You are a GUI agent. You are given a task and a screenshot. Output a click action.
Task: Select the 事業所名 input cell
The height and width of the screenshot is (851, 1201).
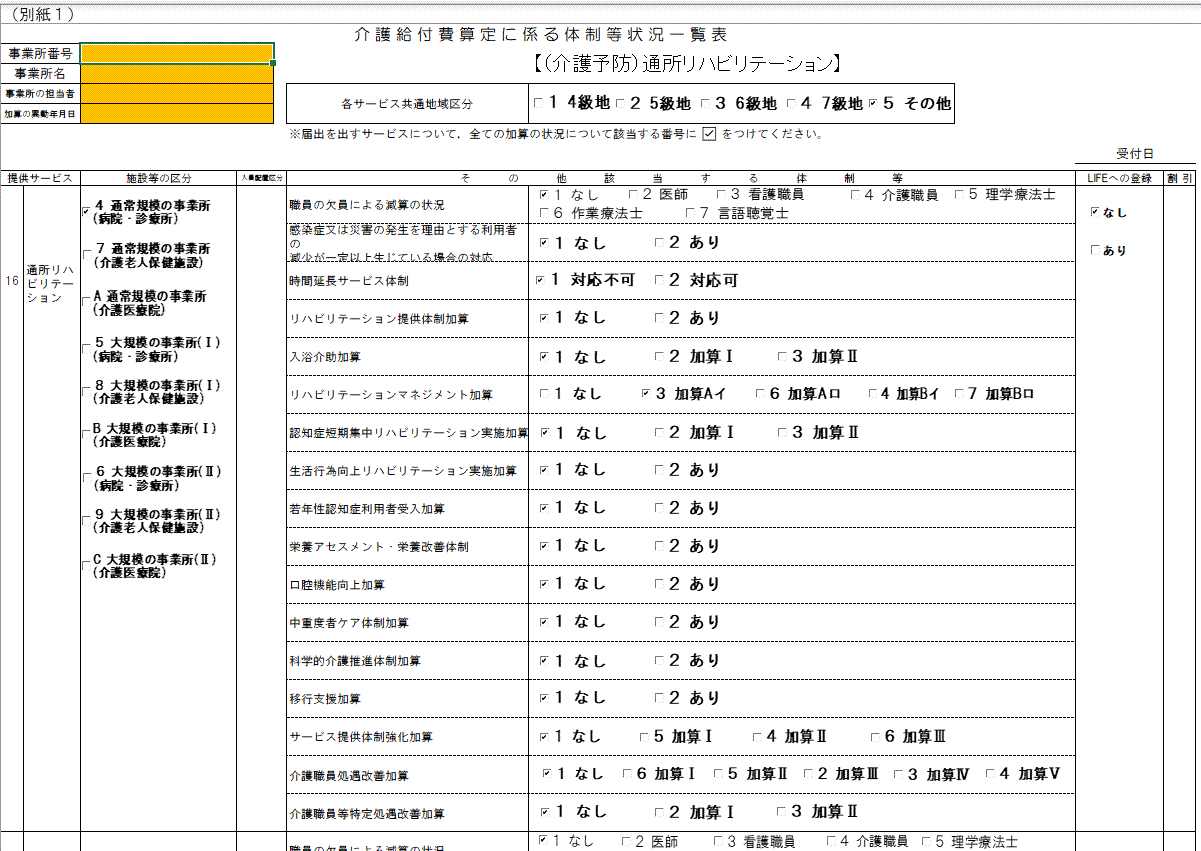point(177,73)
